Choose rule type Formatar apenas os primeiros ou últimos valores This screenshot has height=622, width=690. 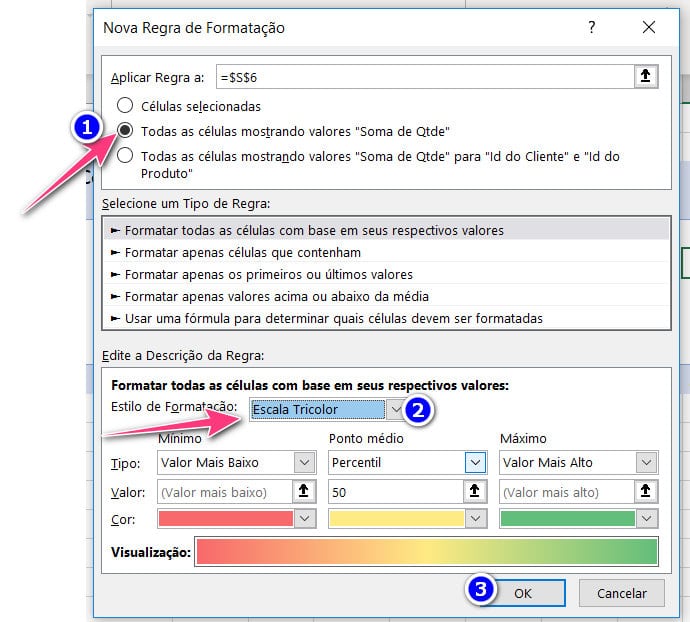(386, 274)
